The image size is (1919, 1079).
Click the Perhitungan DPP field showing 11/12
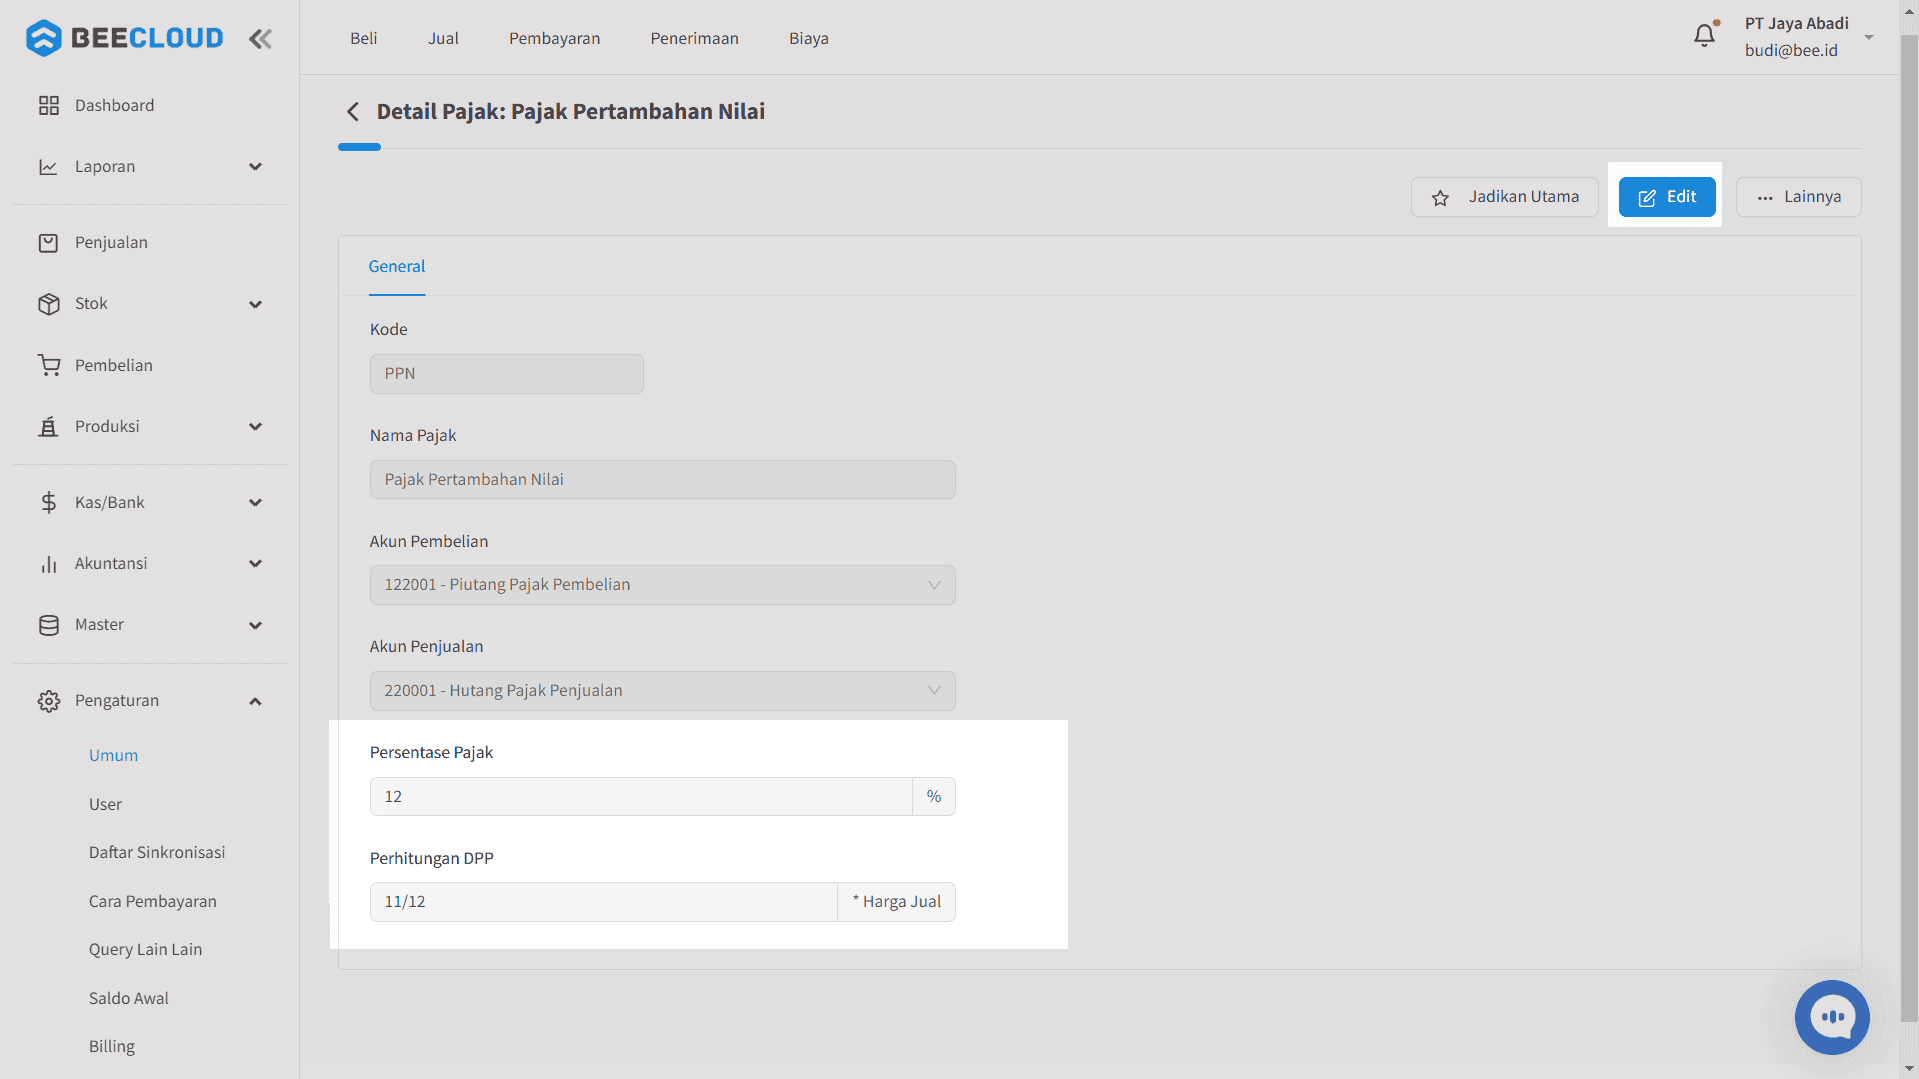603,902
